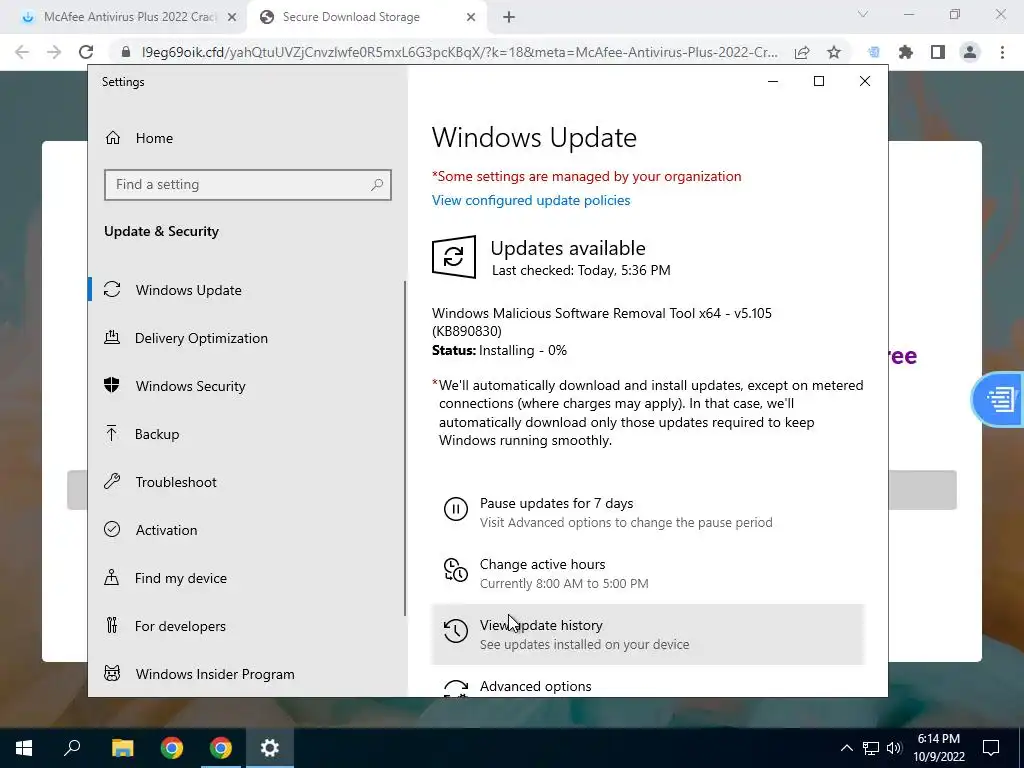Show hidden tray icons chevron
This screenshot has height=768, width=1024.
(x=846, y=748)
